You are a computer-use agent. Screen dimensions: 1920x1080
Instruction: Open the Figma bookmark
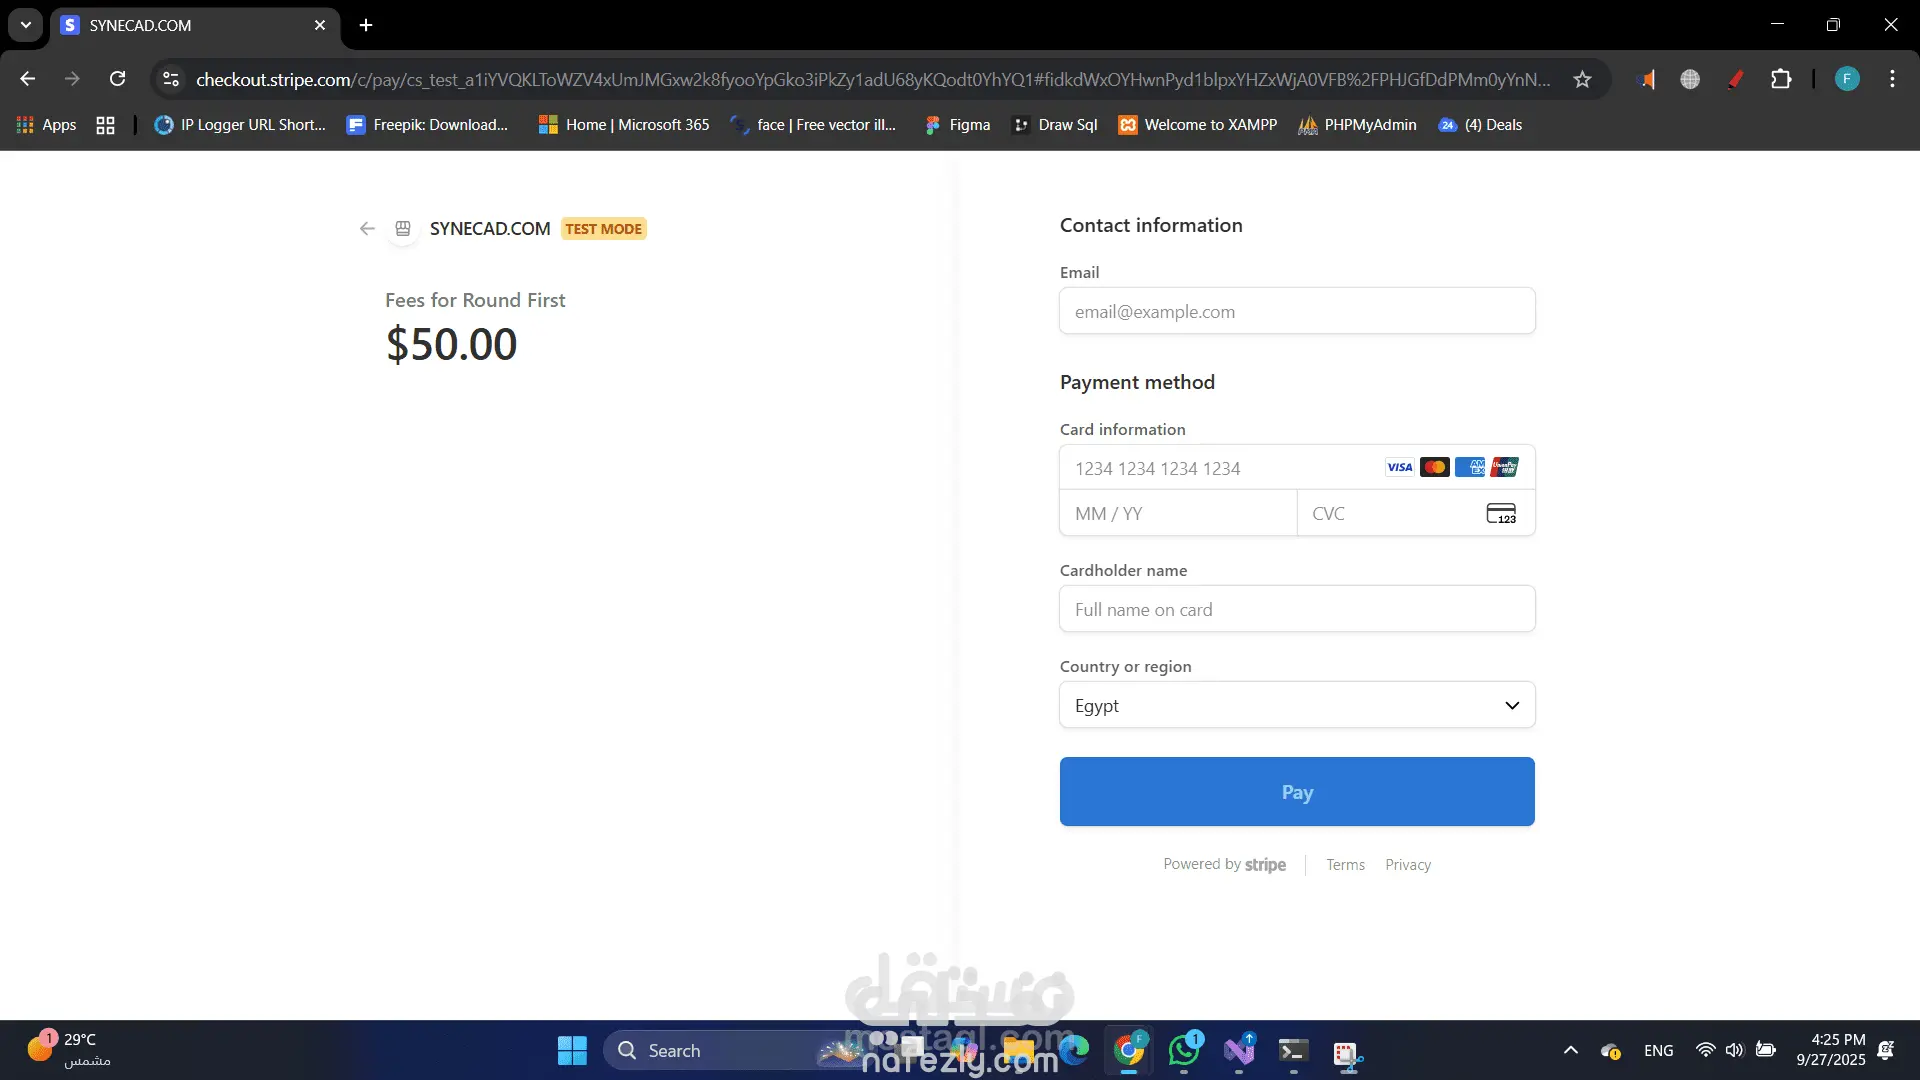coord(957,125)
